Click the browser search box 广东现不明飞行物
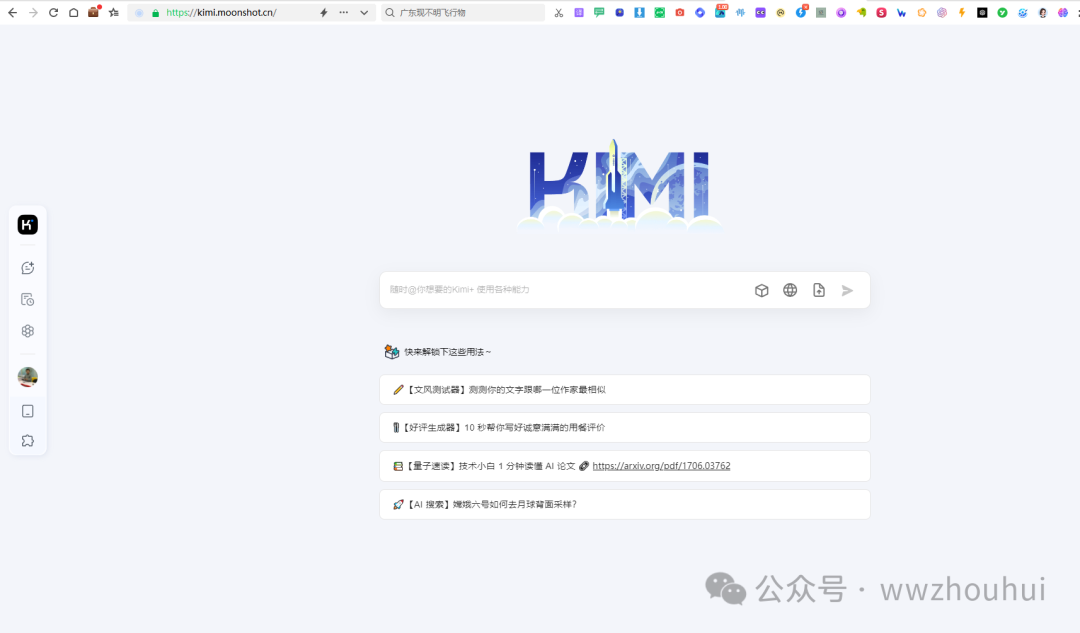Screen dimensions: 1080x633 point(463,12)
